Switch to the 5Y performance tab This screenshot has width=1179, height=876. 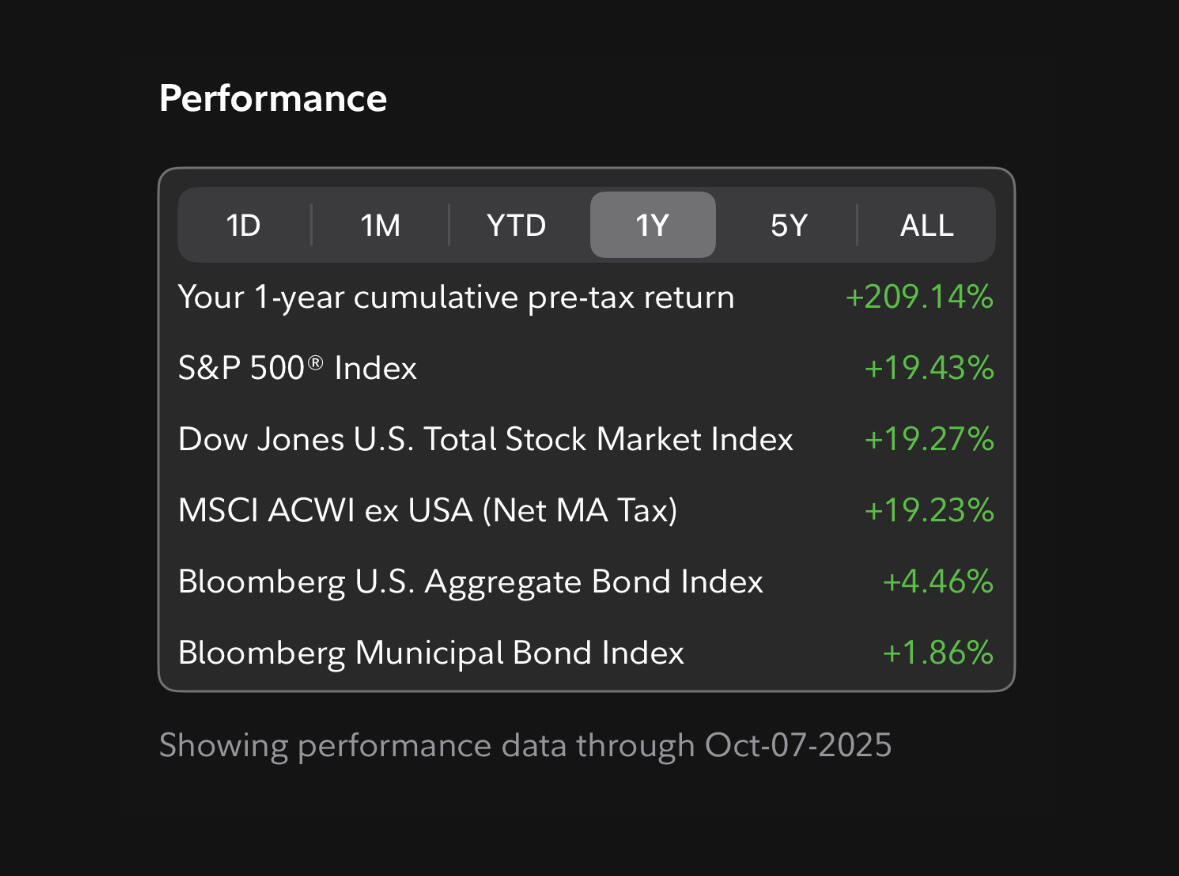click(789, 225)
